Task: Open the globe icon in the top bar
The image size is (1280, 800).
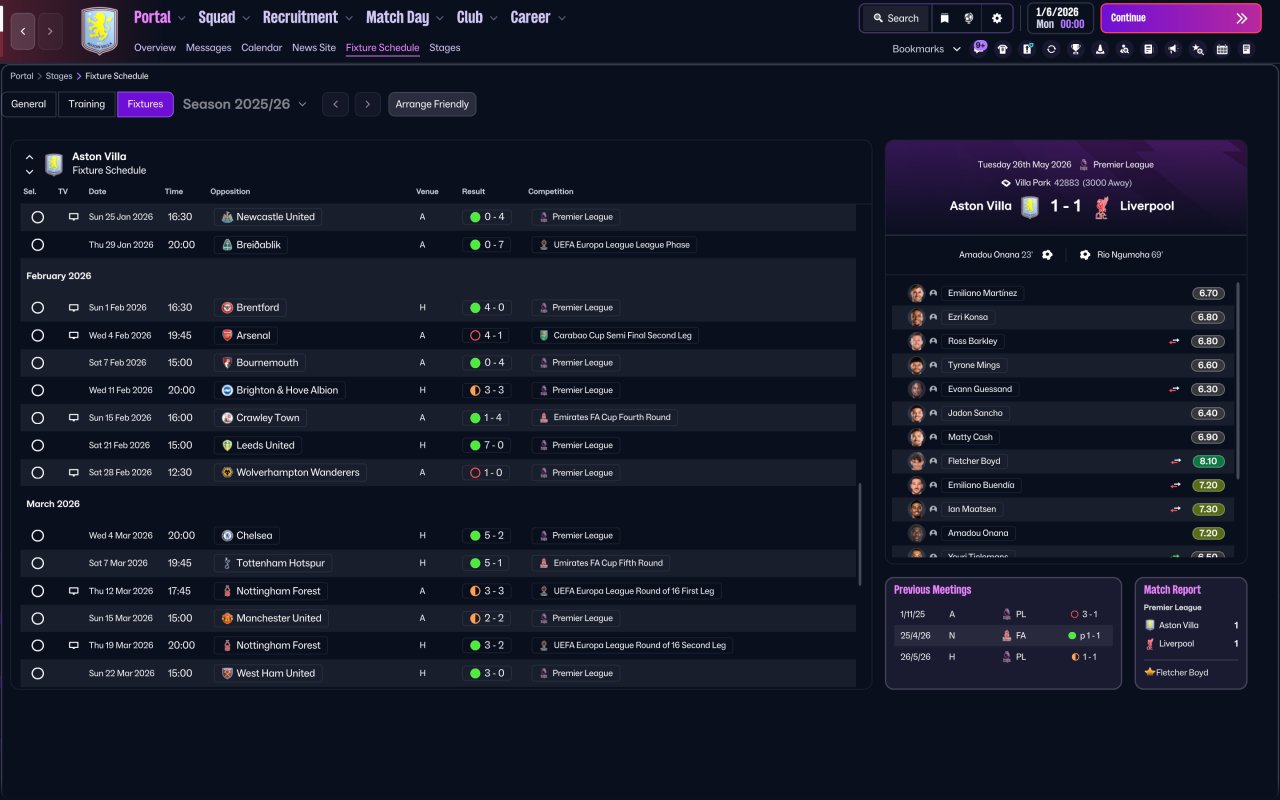Action: pos(970,18)
